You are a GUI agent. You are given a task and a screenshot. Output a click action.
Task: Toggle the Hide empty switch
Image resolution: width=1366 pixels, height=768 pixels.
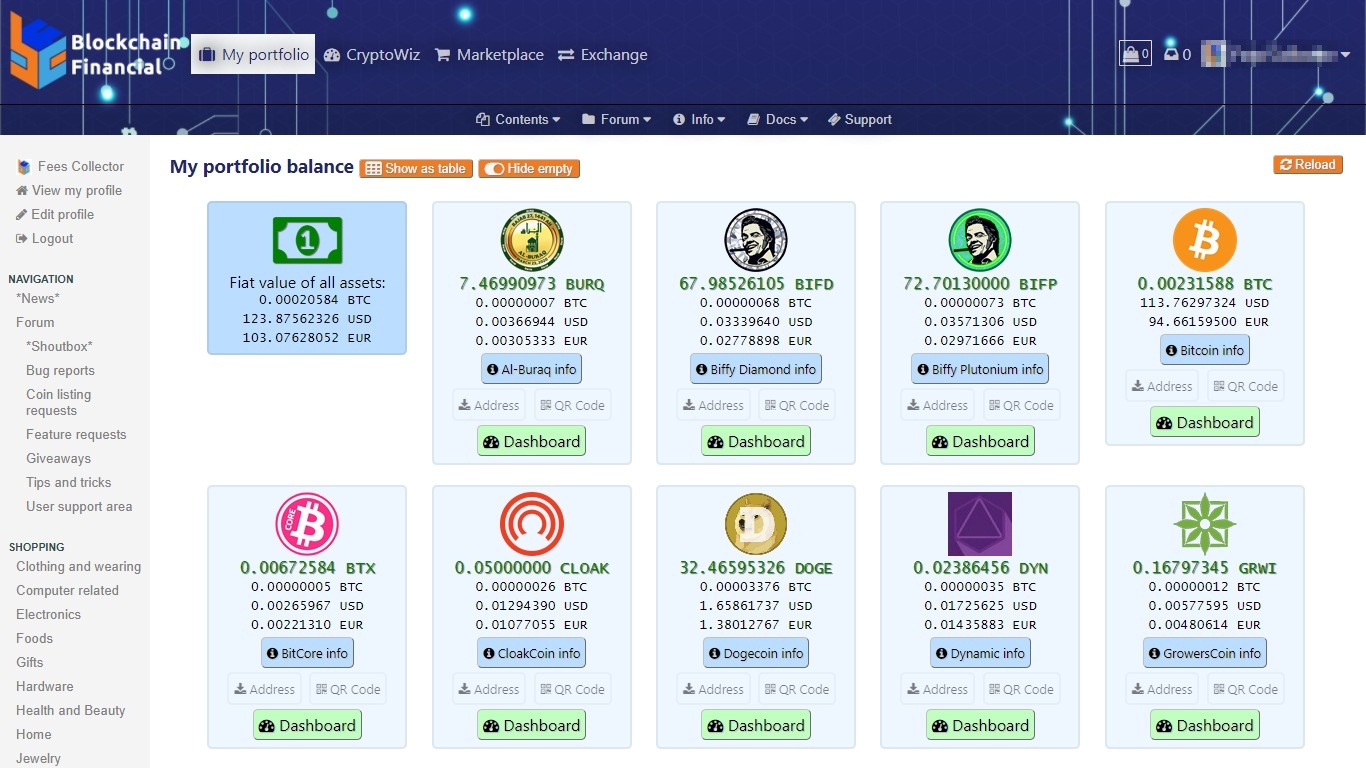tap(529, 168)
